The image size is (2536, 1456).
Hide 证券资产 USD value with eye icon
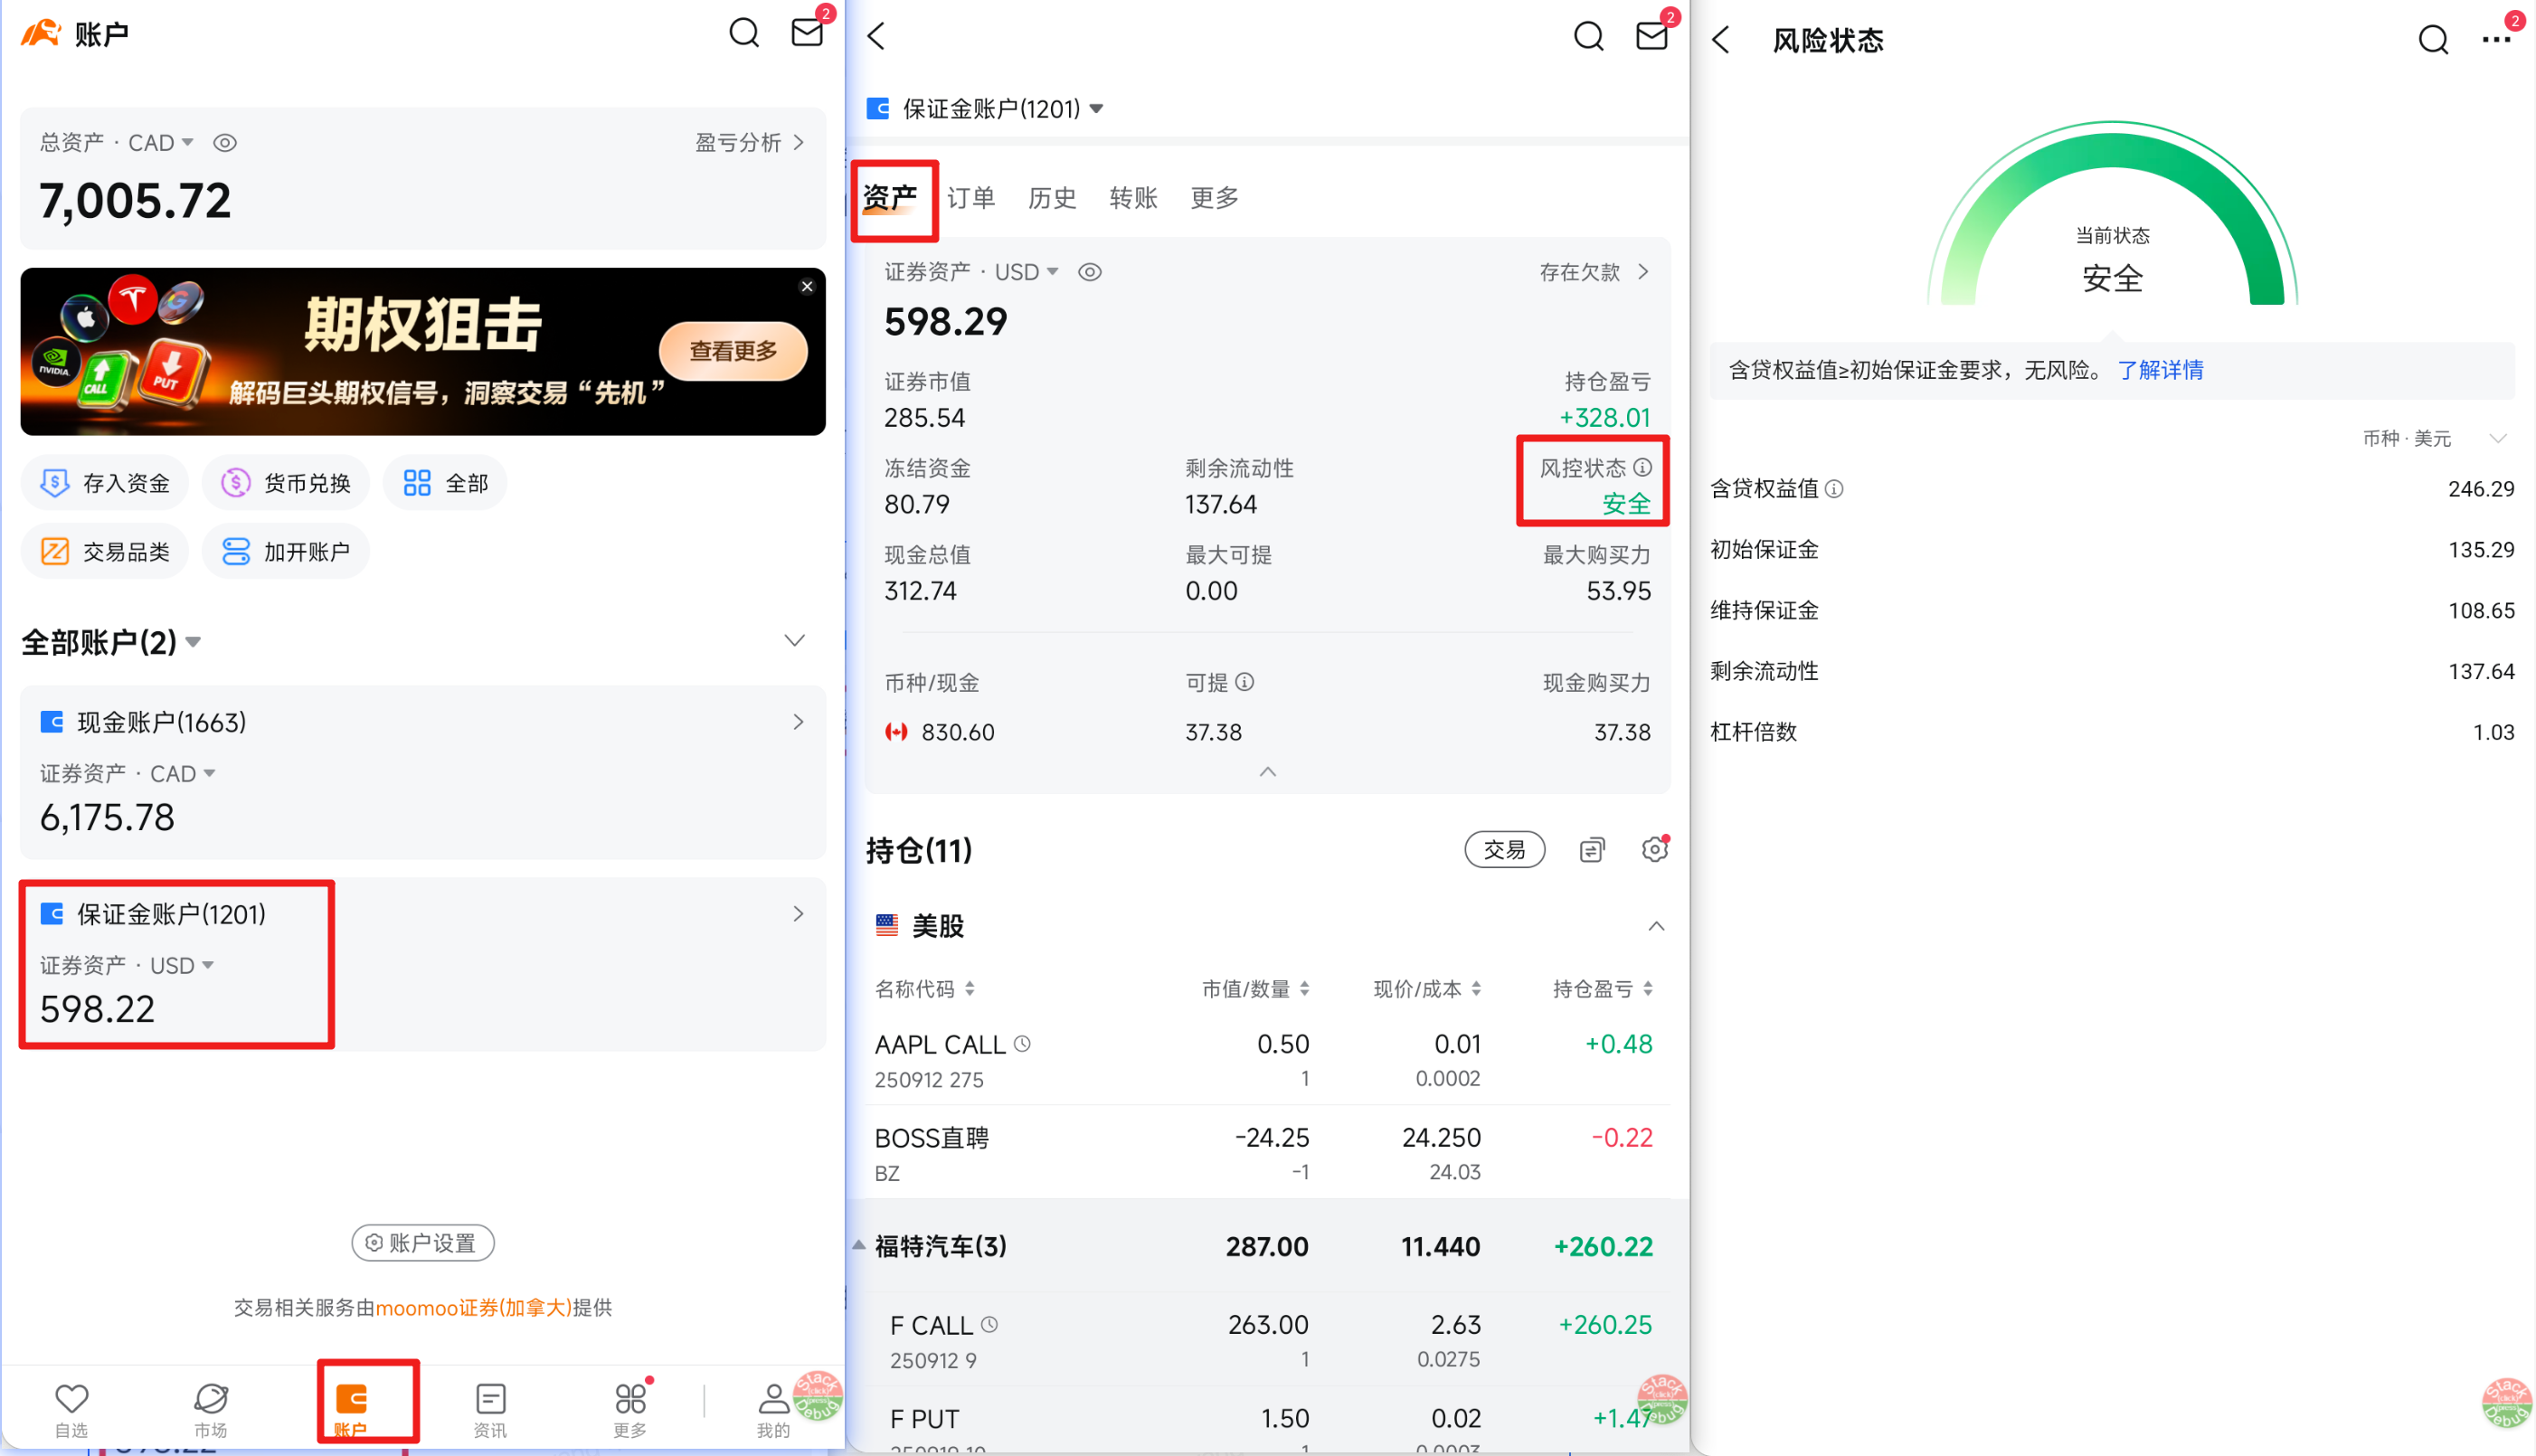tap(1090, 272)
